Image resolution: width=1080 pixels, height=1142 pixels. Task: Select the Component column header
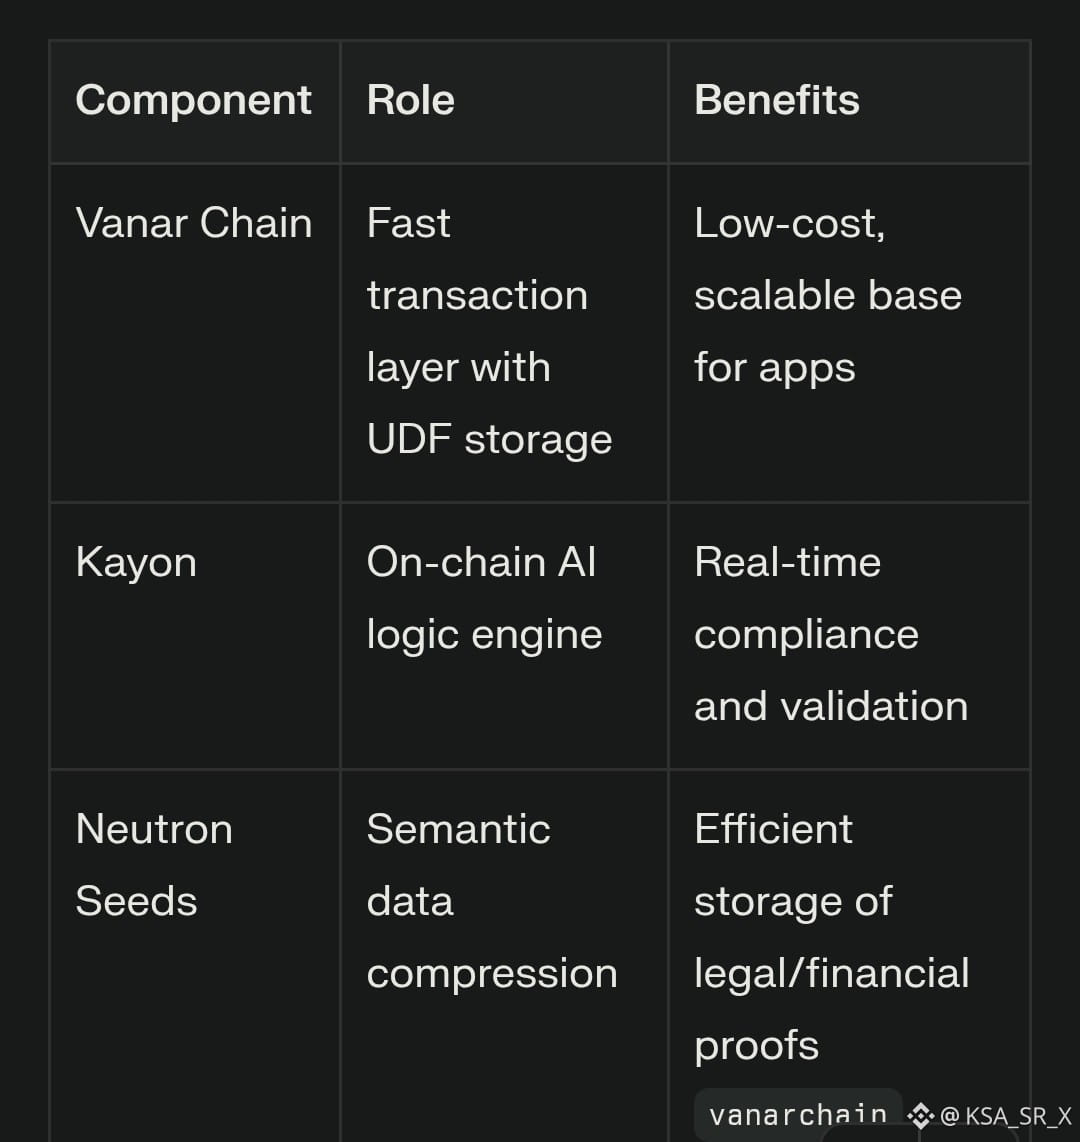[194, 100]
